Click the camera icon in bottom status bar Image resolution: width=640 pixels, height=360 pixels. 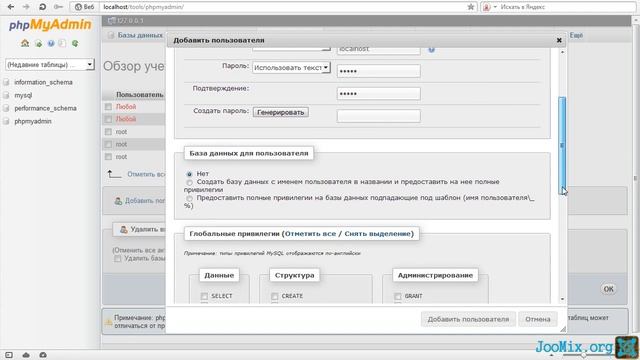(x=43, y=355)
